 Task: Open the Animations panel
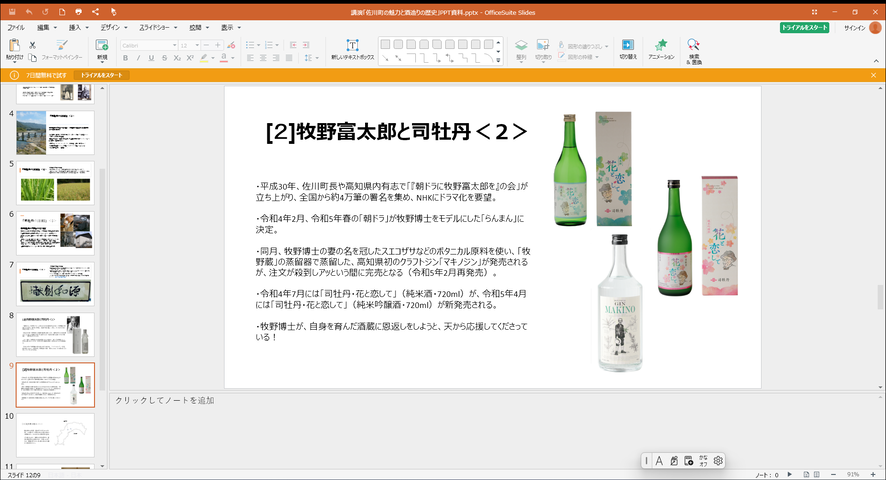click(x=661, y=50)
